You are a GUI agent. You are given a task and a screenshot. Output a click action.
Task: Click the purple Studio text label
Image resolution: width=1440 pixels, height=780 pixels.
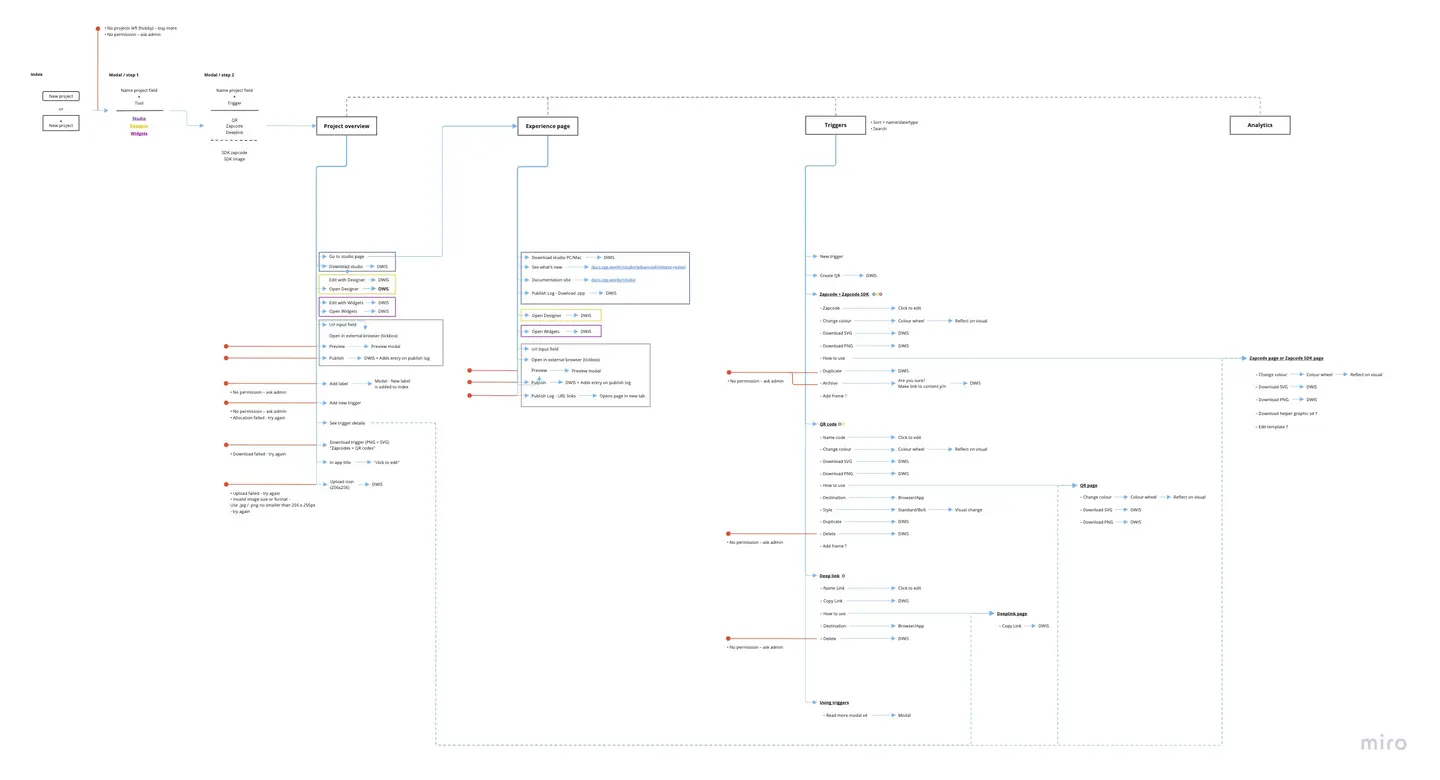[139, 118]
